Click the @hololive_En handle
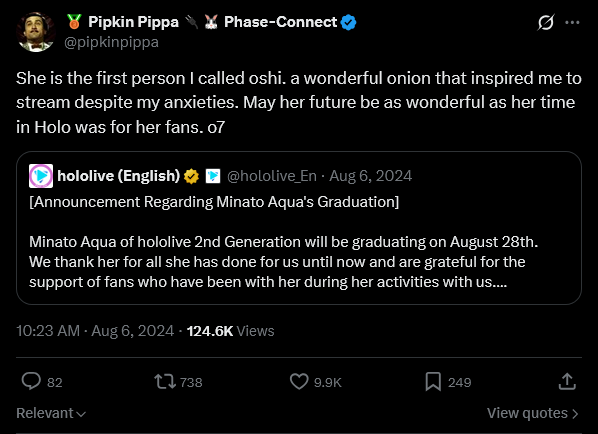This screenshot has width=598, height=434. (272, 176)
